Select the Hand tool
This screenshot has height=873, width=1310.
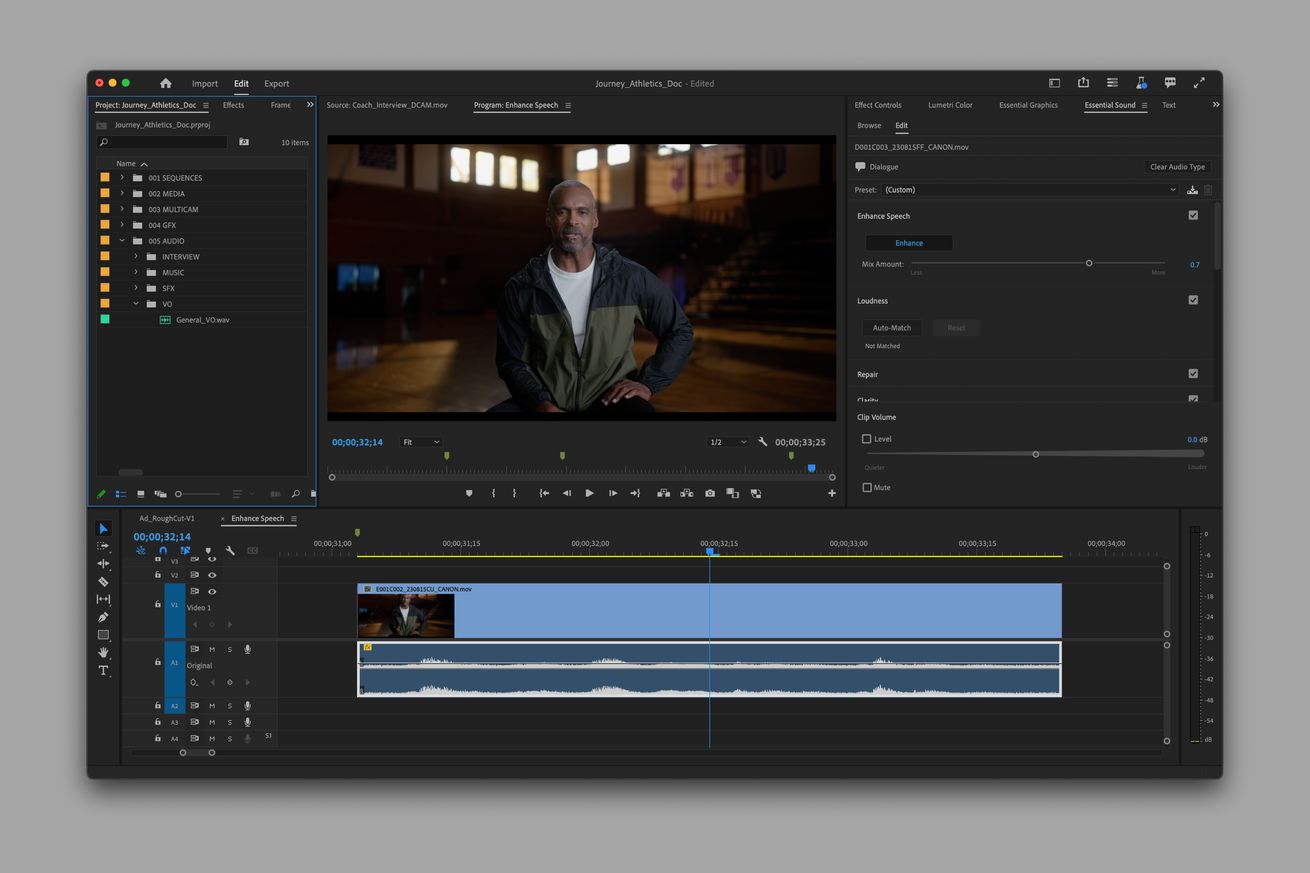click(103, 652)
